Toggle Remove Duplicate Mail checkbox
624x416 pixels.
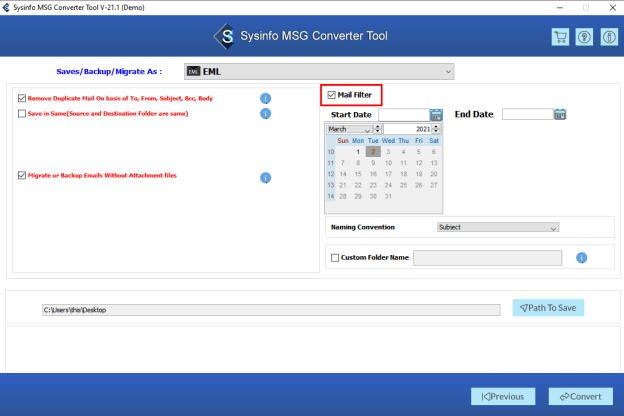(x=22, y=98)
